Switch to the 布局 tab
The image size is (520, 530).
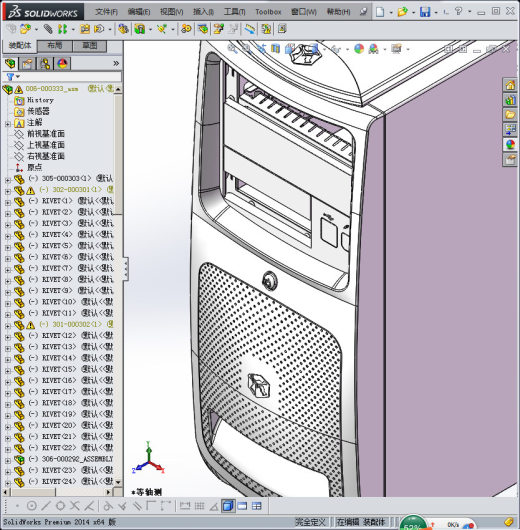click(x=54, y=46)
